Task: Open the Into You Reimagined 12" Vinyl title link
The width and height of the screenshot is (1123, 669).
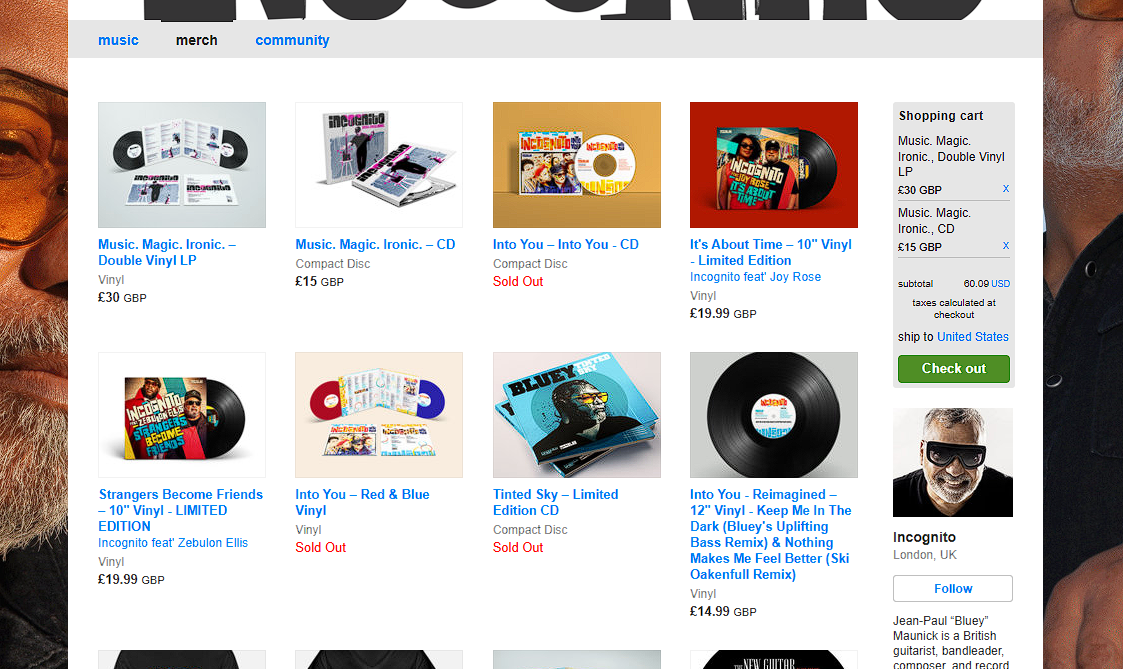Action: tap(771, 534)
